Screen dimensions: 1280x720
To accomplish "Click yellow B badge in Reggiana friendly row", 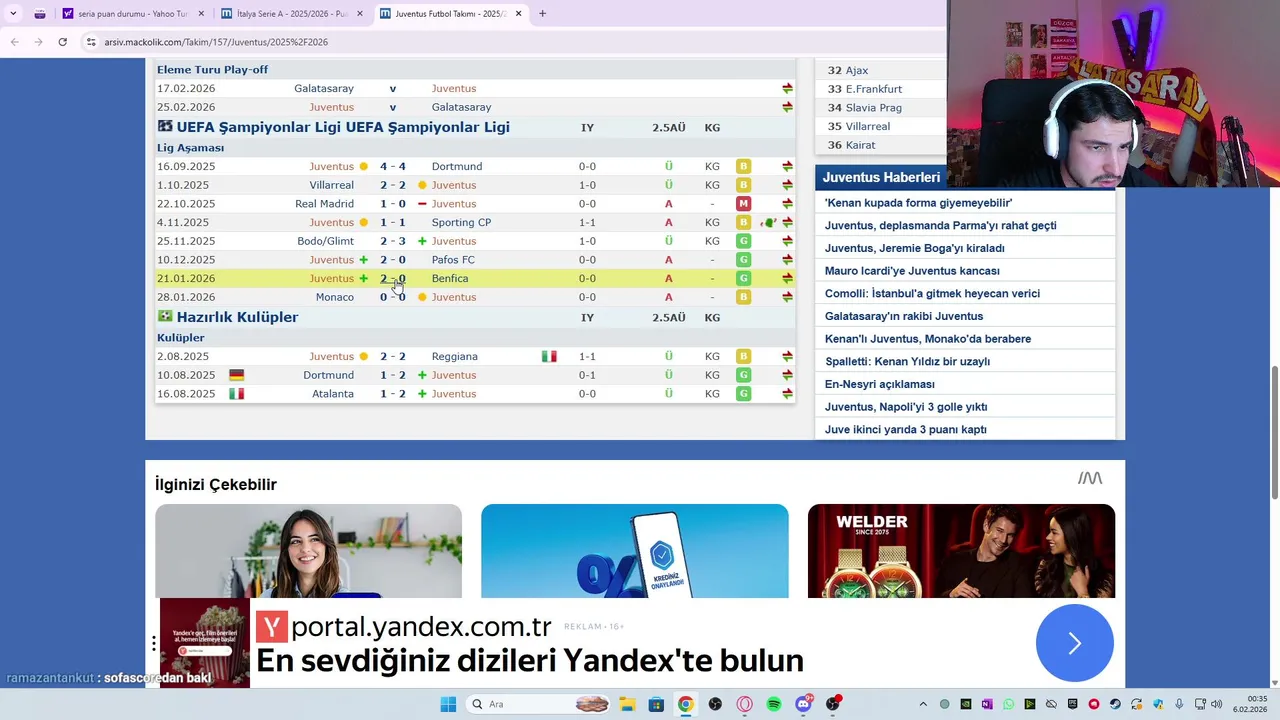I will click(743, 356).
